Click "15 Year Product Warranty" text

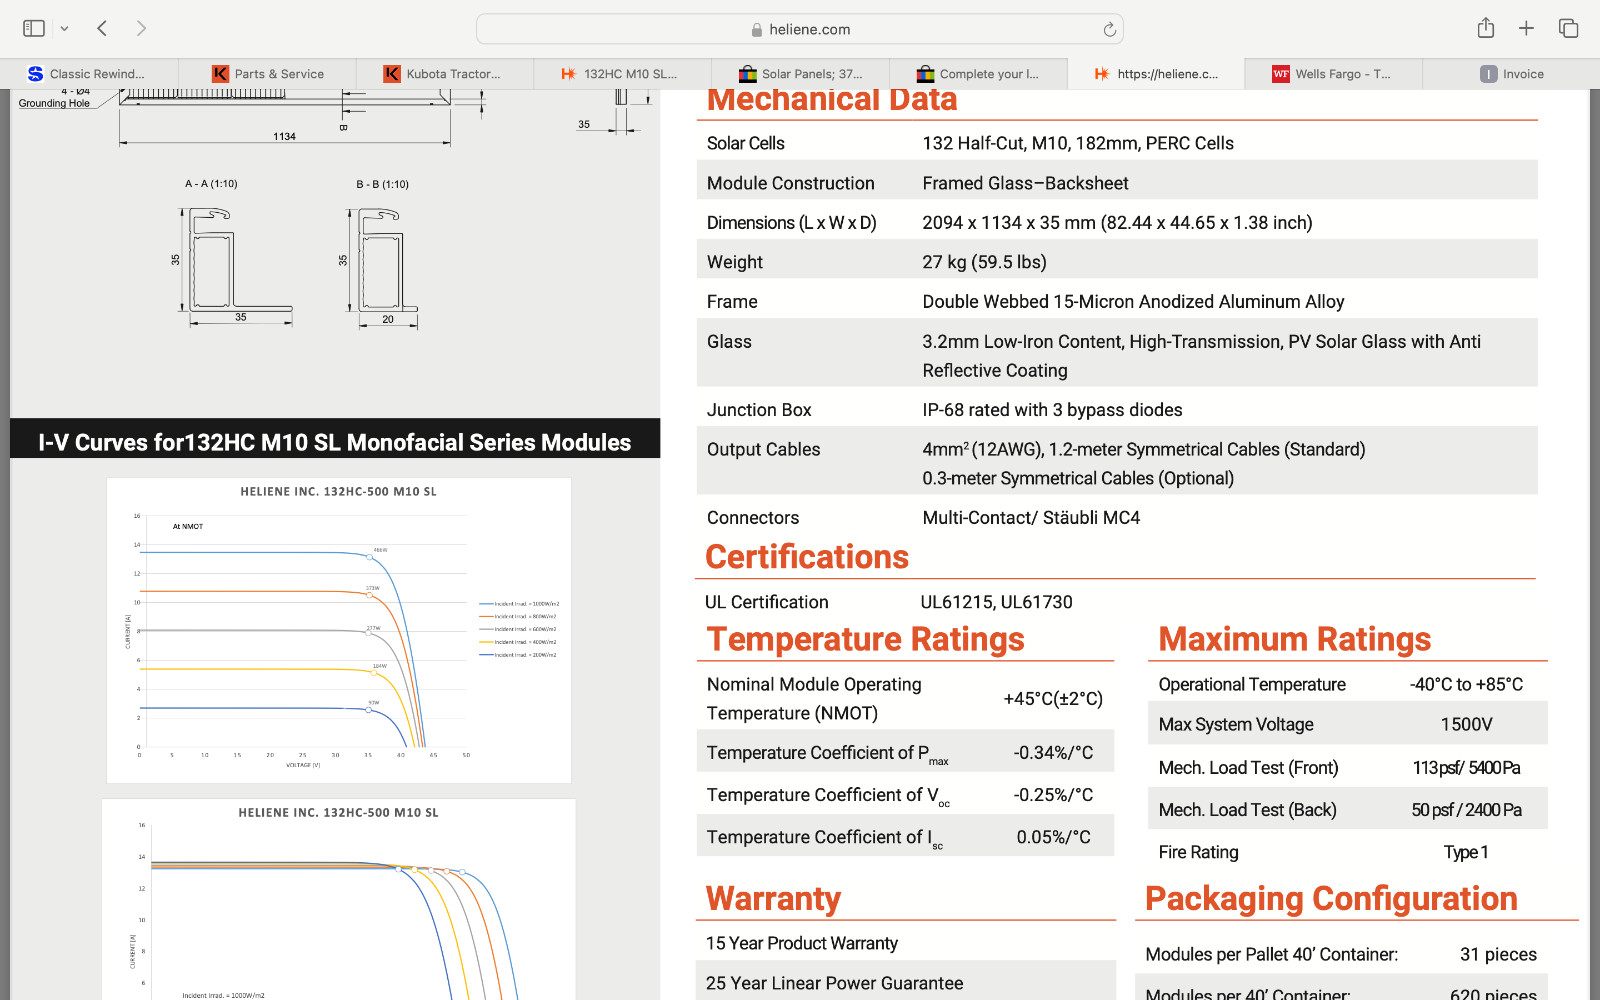[802, 943]
